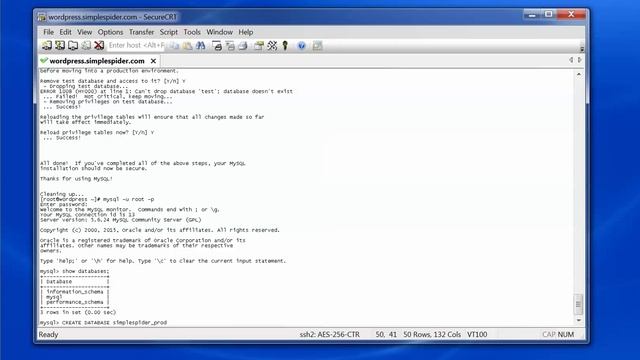Click the 'CAP' status indicator
Viewport: 640px width, 360px height.
549,334
